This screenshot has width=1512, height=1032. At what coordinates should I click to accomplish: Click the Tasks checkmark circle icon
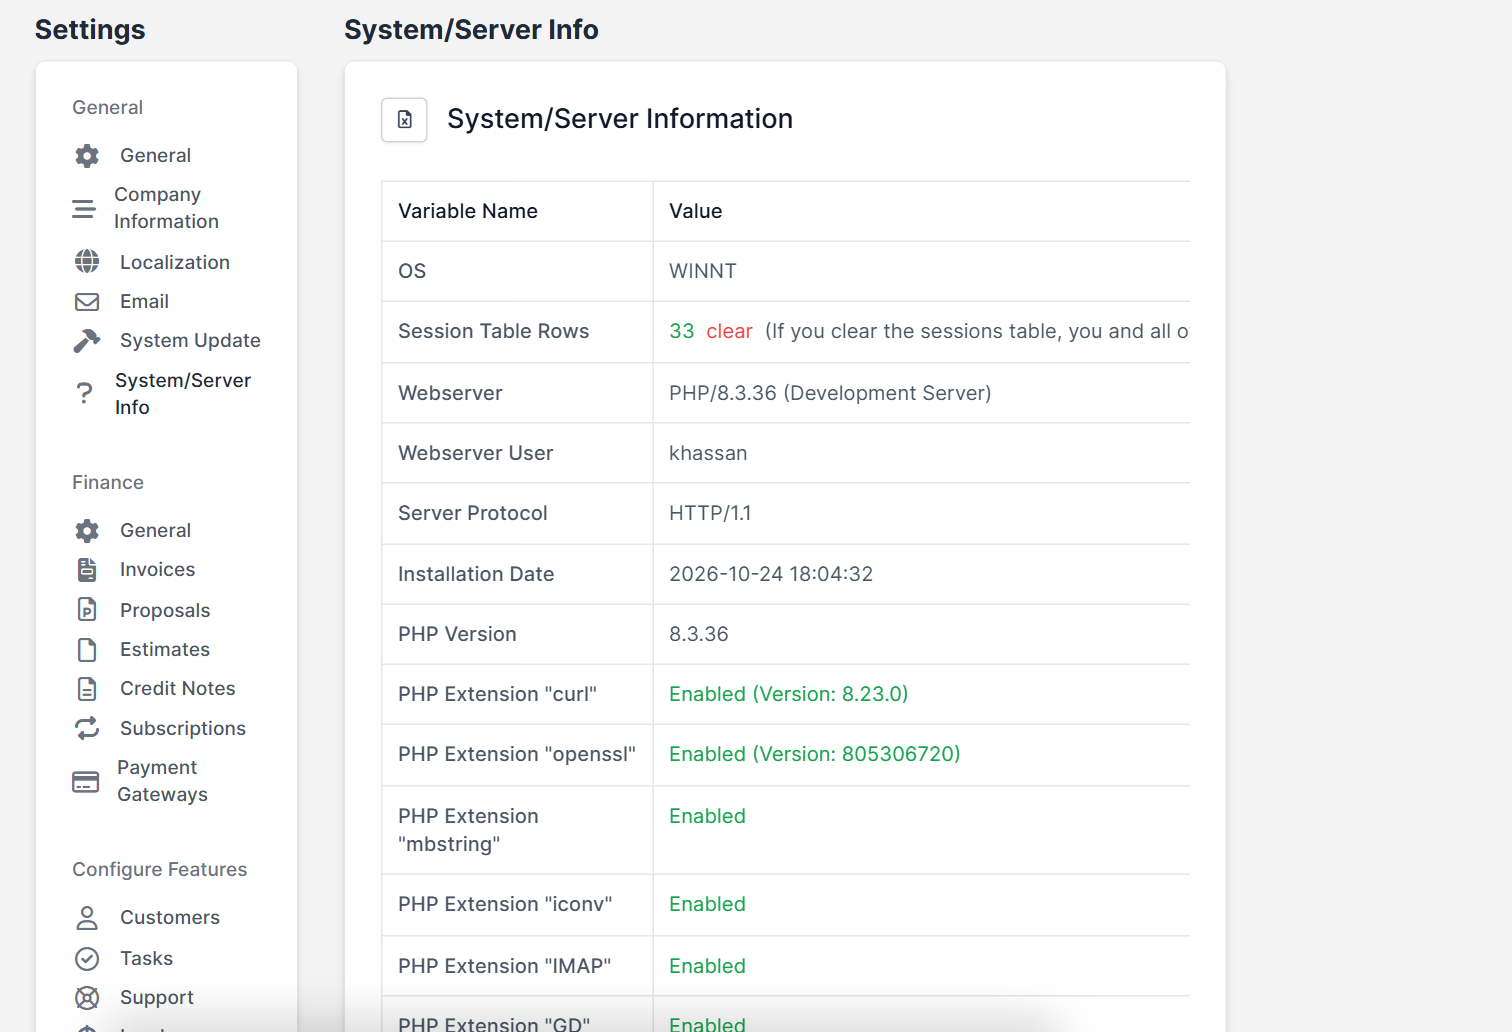coord(87,959)
